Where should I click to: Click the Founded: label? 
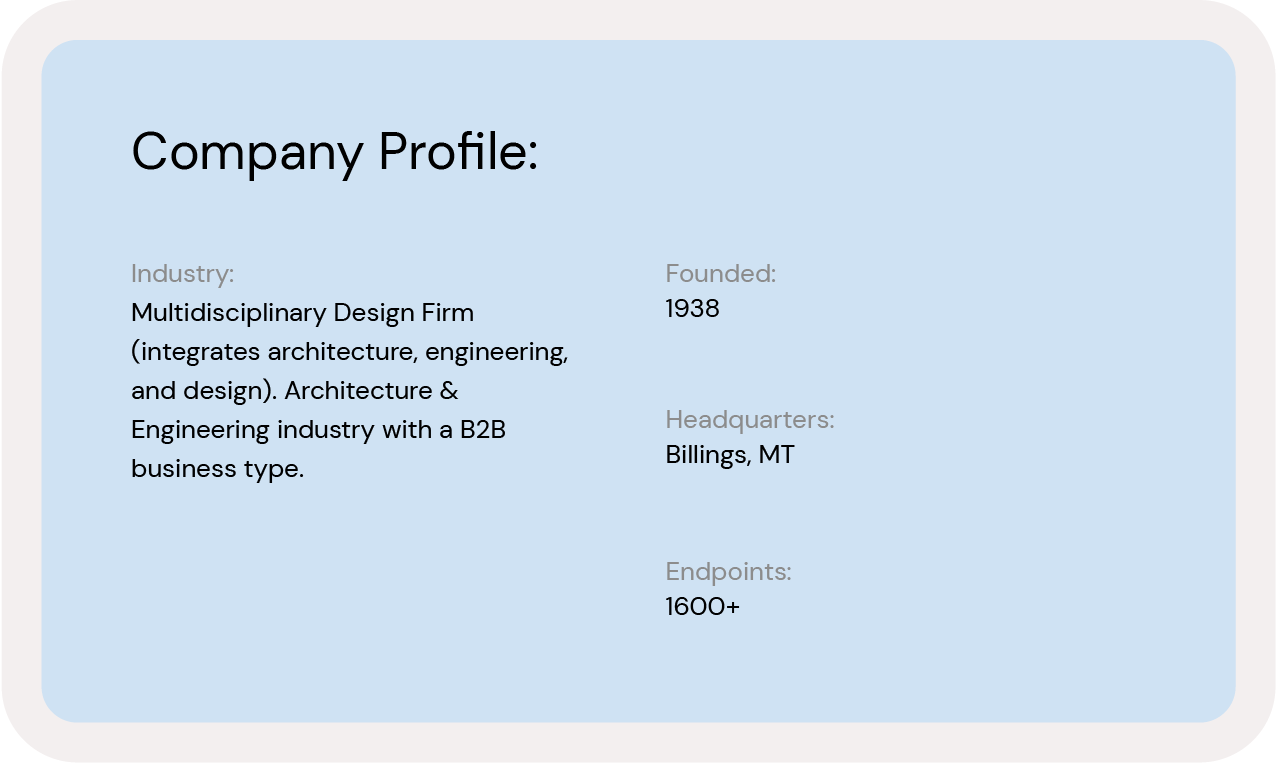[x=720, y=273]
